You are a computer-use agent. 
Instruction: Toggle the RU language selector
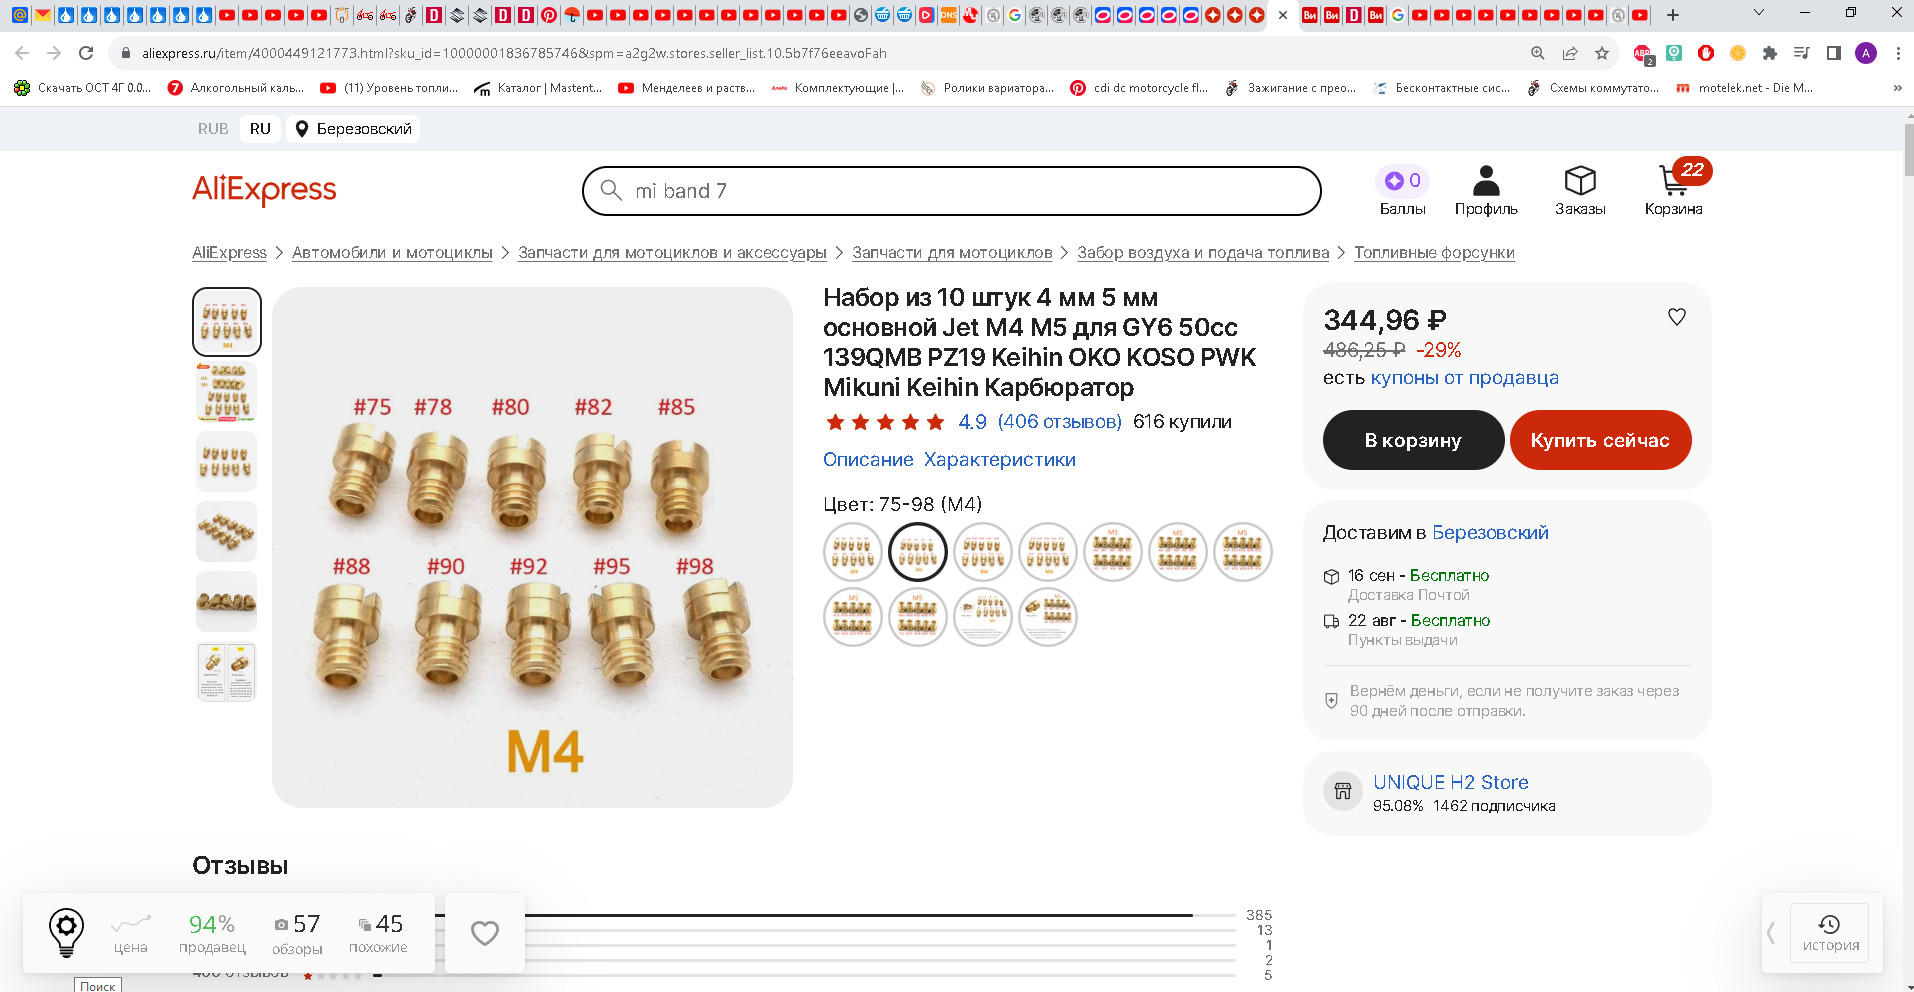(260, 129)
